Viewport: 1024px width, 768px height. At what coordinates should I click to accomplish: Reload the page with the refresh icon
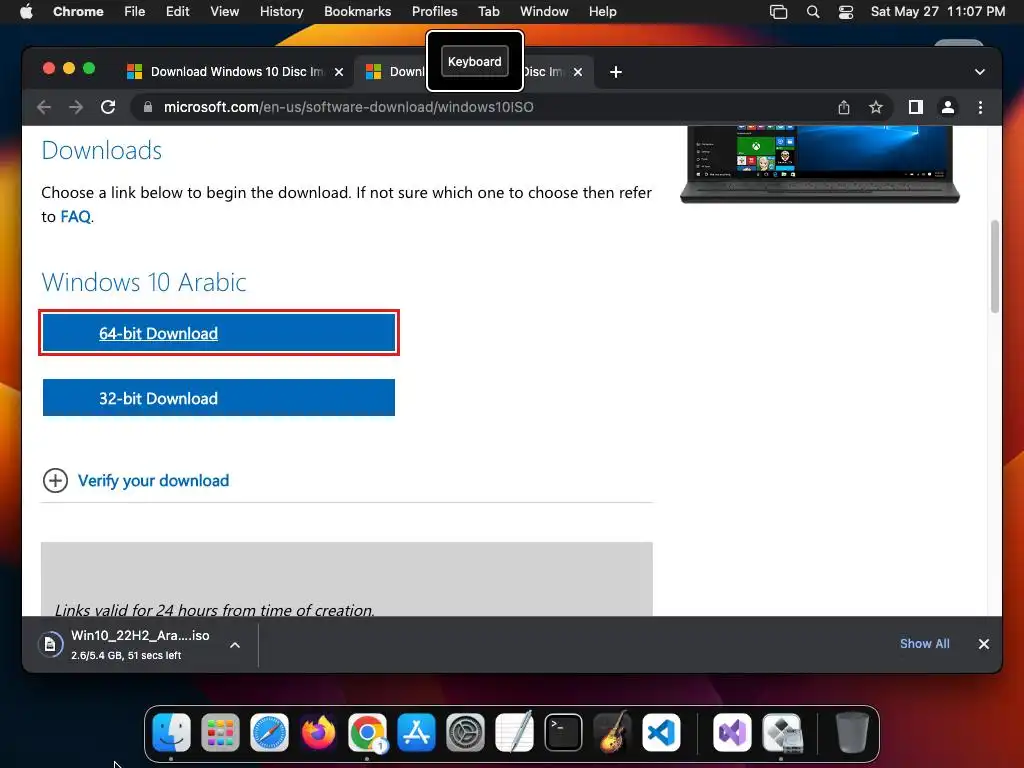tap(108, 107)
